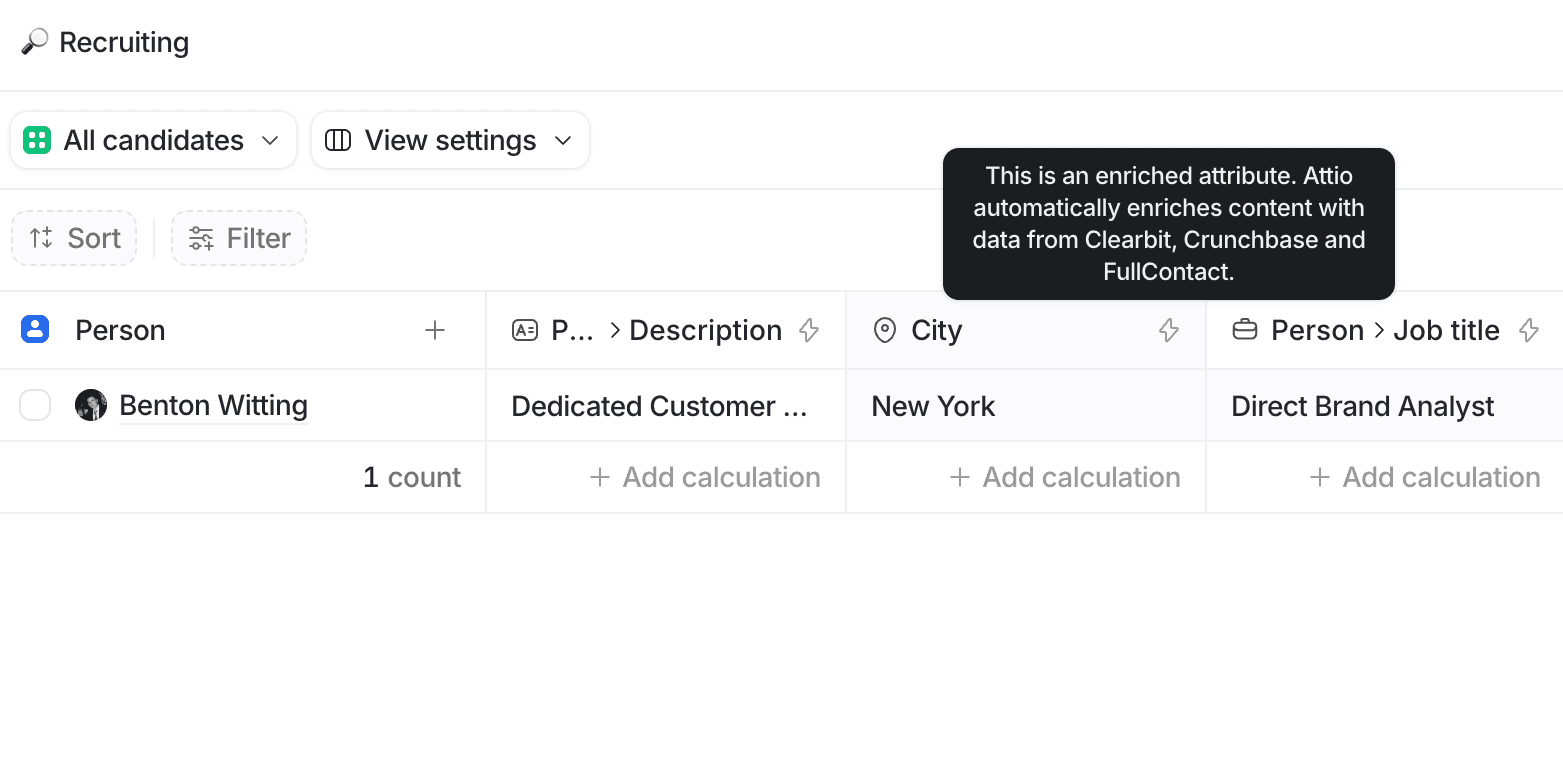Open the View settings dropdown

coord(449,140)
